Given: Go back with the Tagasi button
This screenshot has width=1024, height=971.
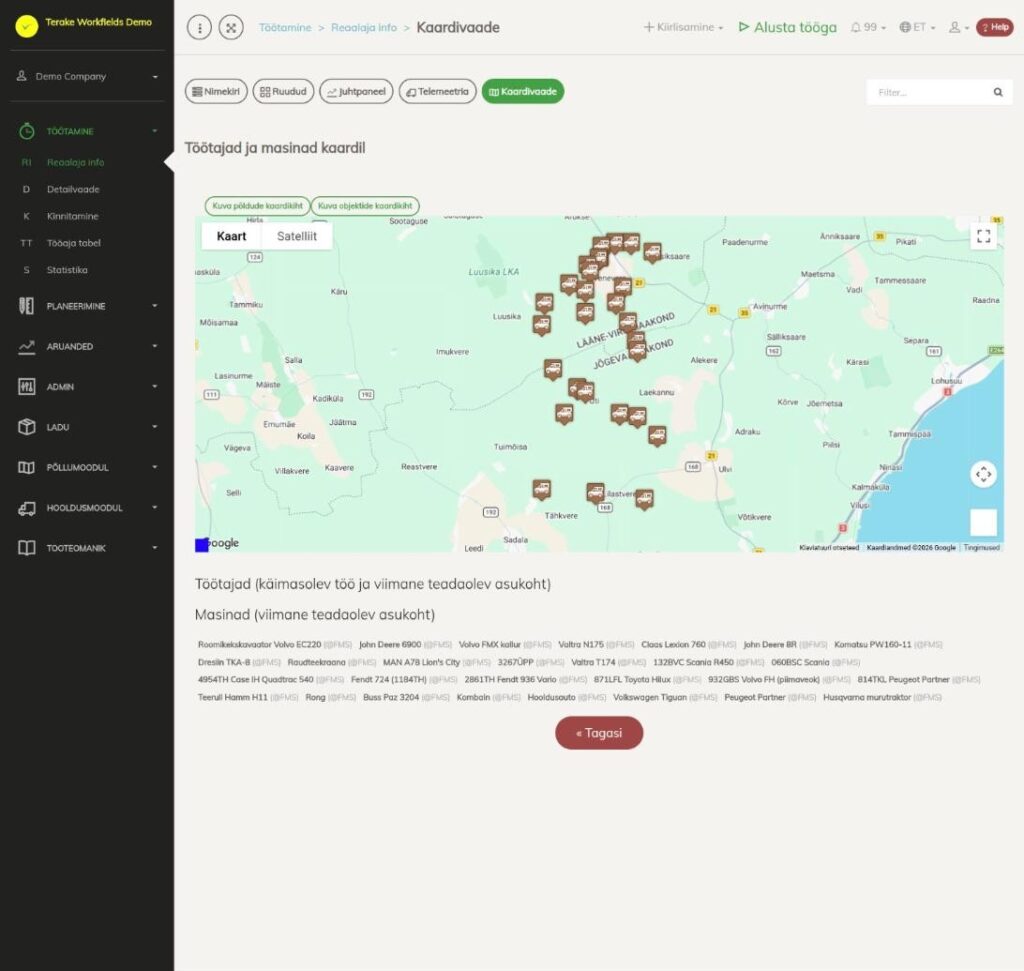Looking at the screenshot, I should 599,733.
